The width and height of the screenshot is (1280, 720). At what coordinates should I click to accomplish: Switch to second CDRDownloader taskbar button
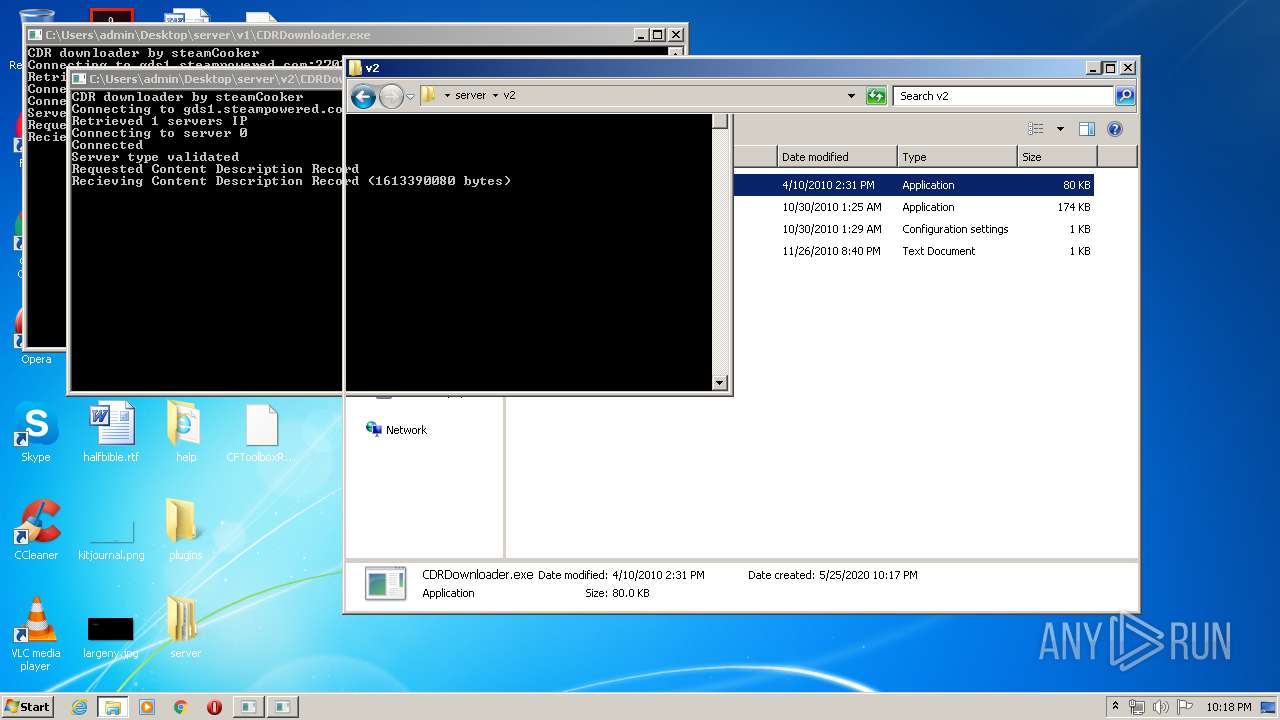coord(284,707)
